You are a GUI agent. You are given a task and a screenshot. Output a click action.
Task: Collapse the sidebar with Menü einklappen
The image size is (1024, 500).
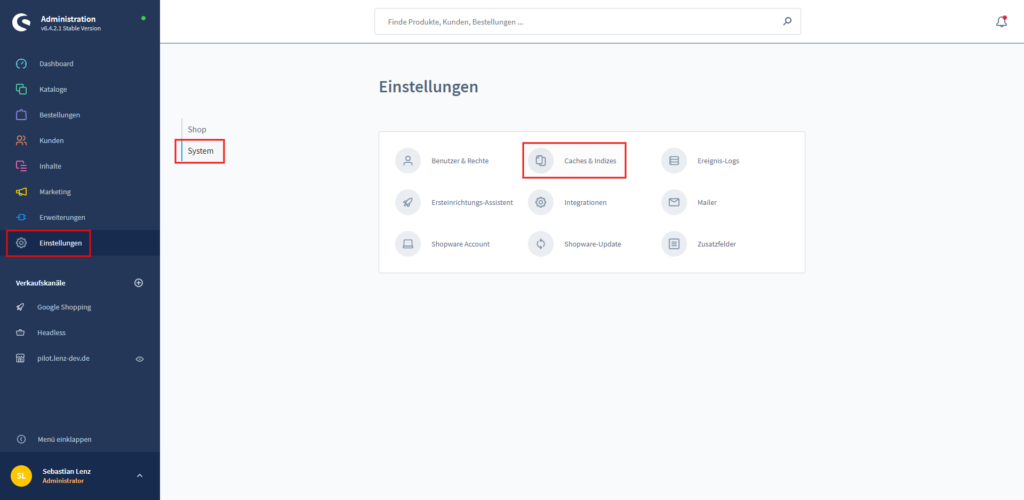coord(66,439)
